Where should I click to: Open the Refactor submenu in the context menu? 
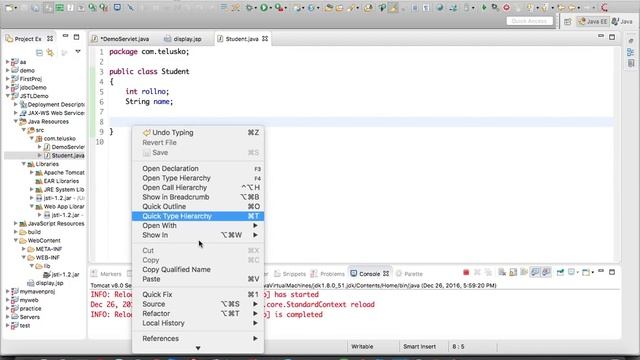[198, 313]
